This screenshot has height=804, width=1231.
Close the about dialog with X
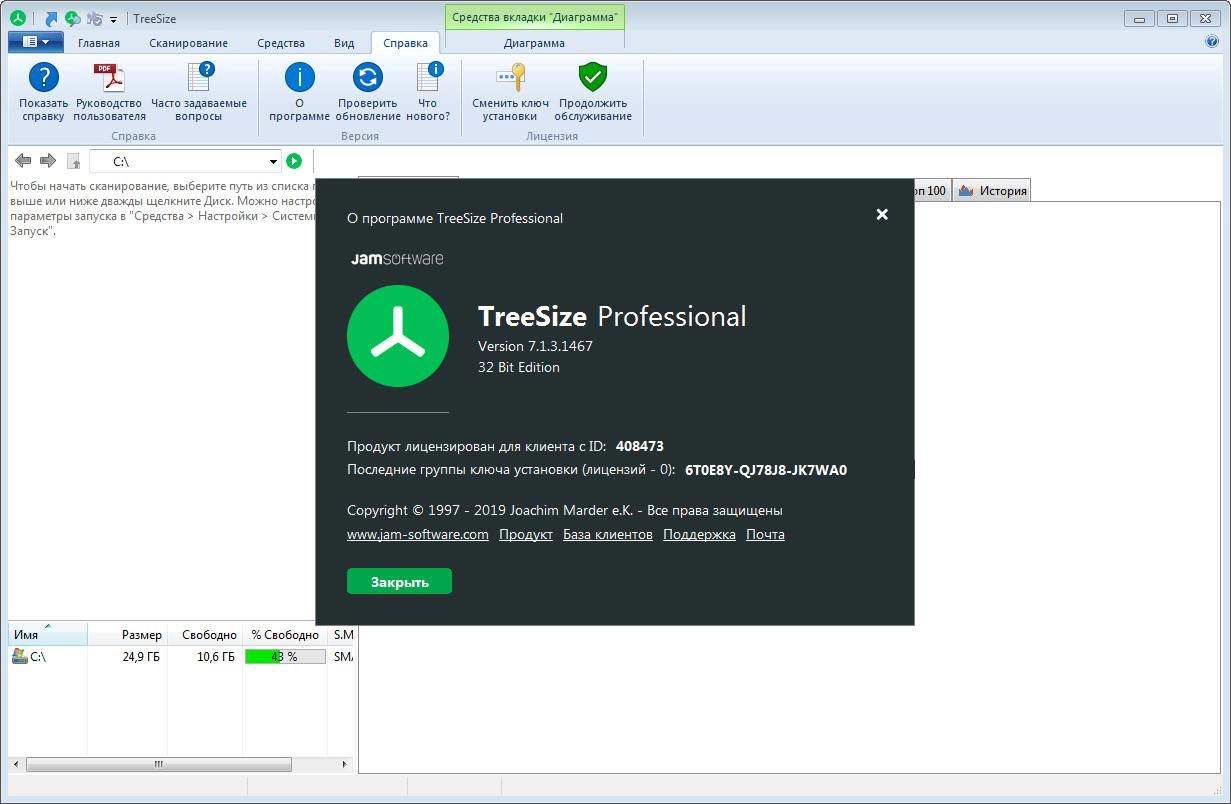(x=882, y=214)
